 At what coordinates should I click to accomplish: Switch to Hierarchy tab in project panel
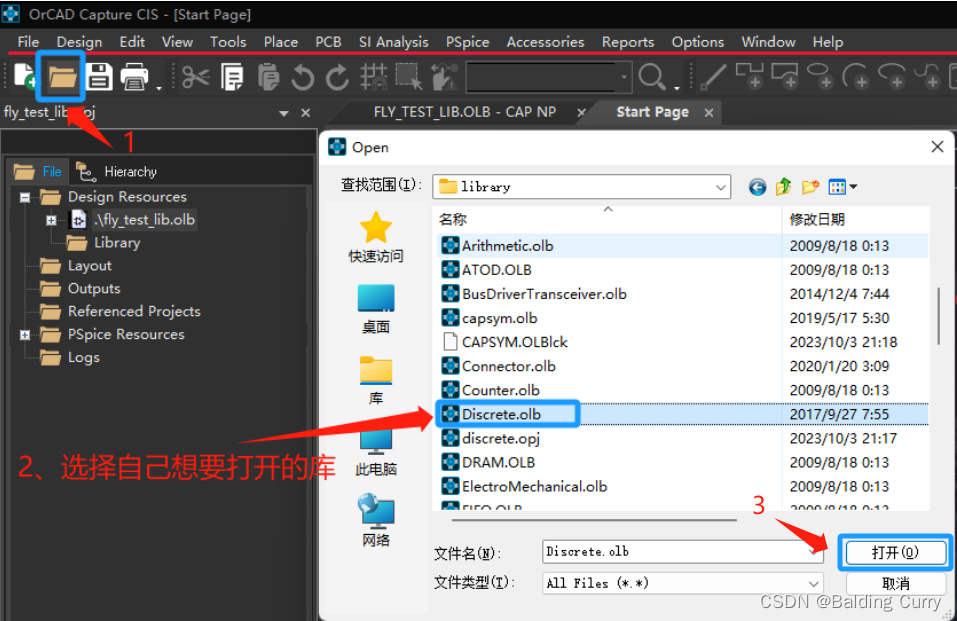pyautogui.click(x=116, y=172)
